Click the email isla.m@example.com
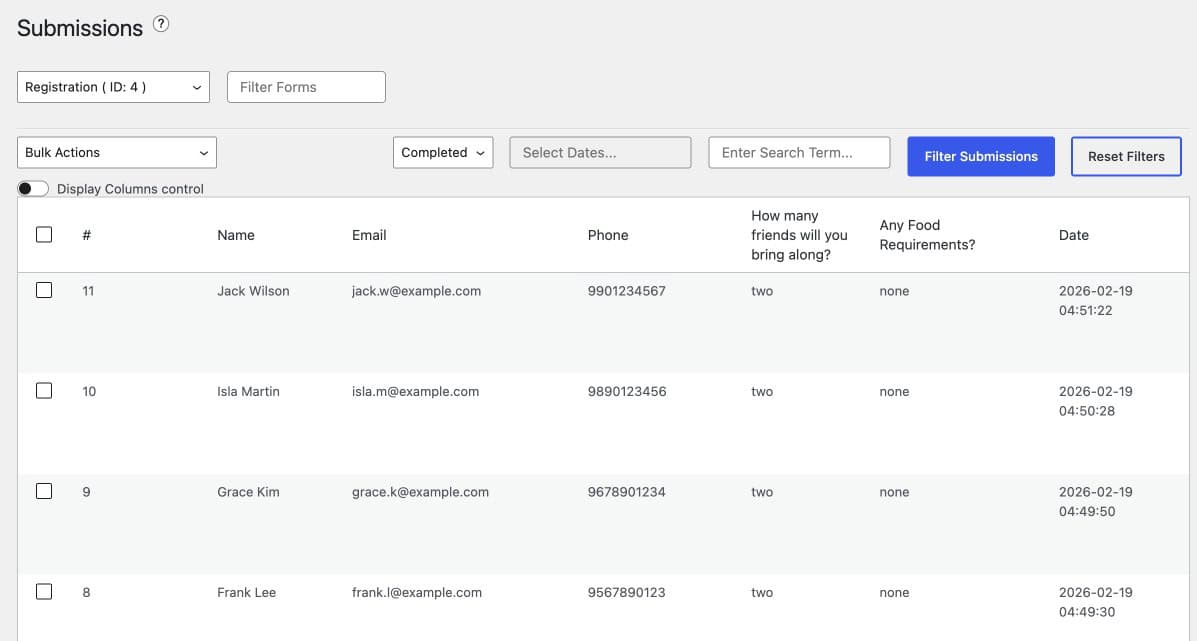Viewport: 1197px width, 641px height. 415,391
